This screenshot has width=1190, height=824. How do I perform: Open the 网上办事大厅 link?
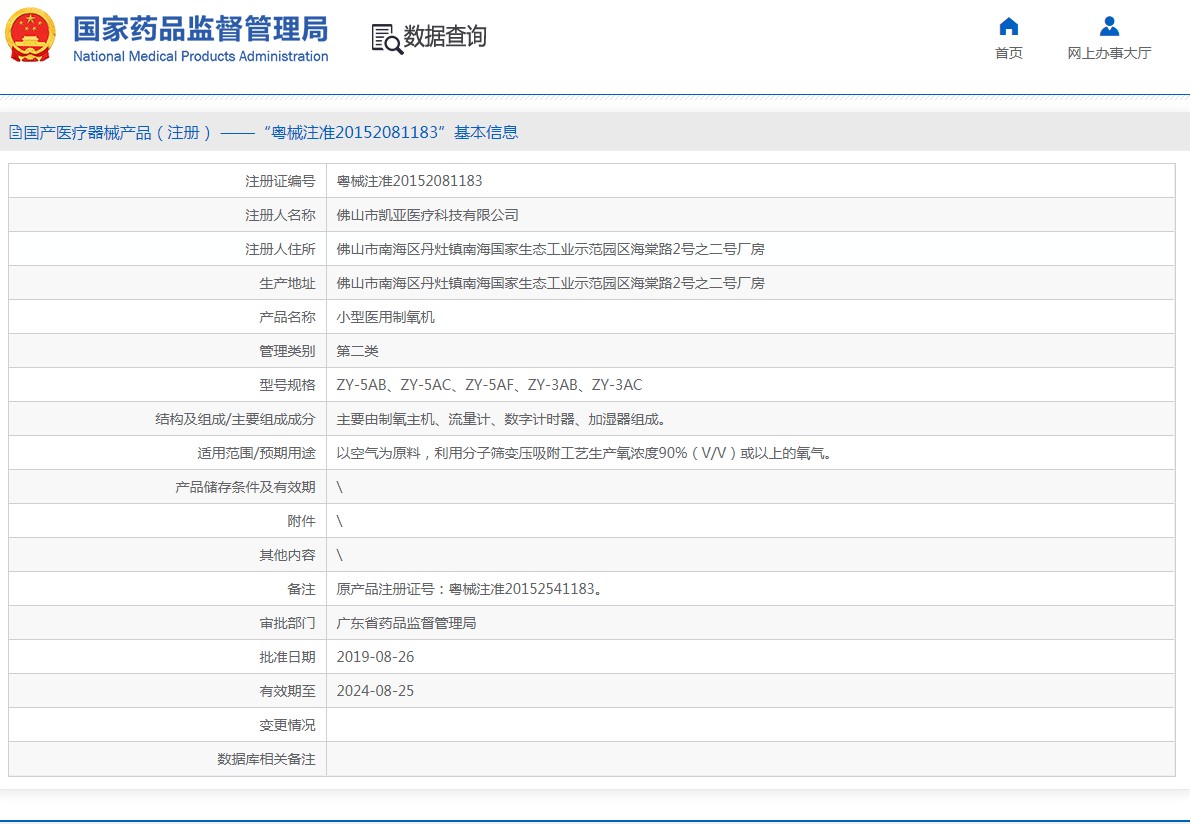click(x=1109, y=53)
